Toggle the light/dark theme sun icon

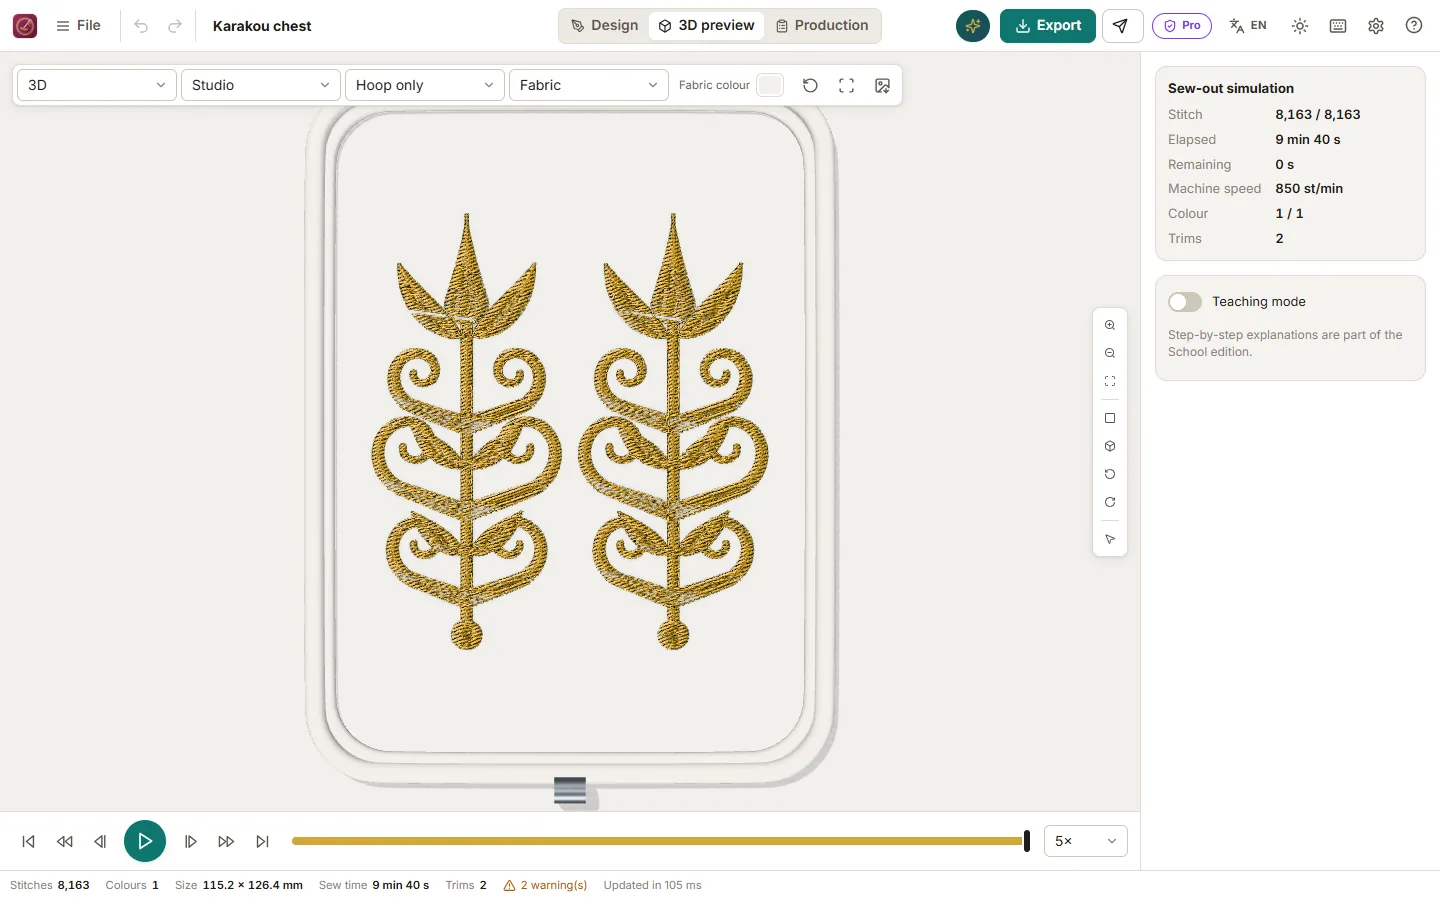[x=1300, y=26]
